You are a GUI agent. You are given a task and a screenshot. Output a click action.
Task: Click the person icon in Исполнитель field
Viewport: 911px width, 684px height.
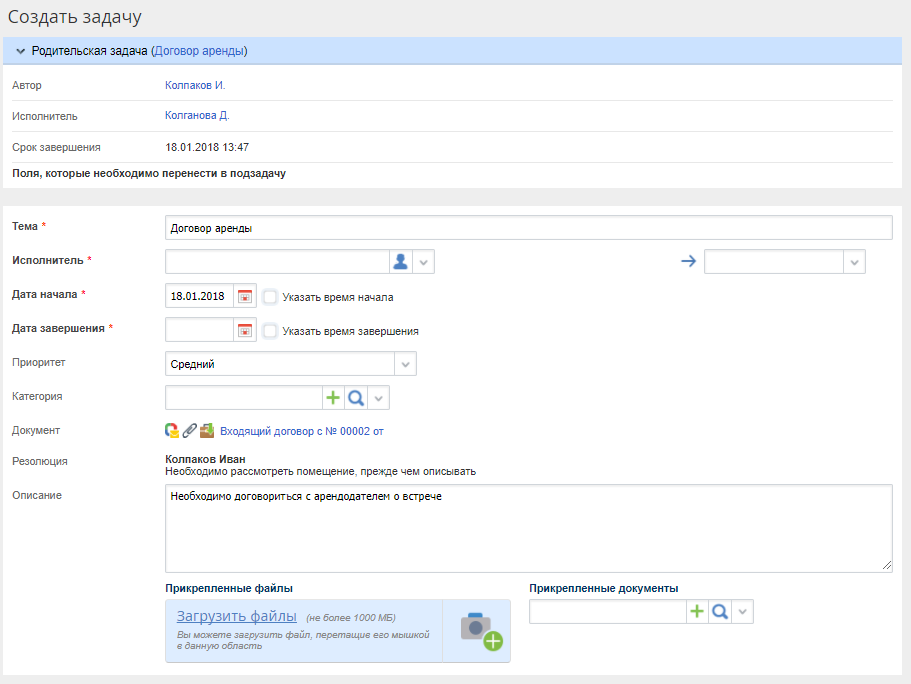coord(400,262)
